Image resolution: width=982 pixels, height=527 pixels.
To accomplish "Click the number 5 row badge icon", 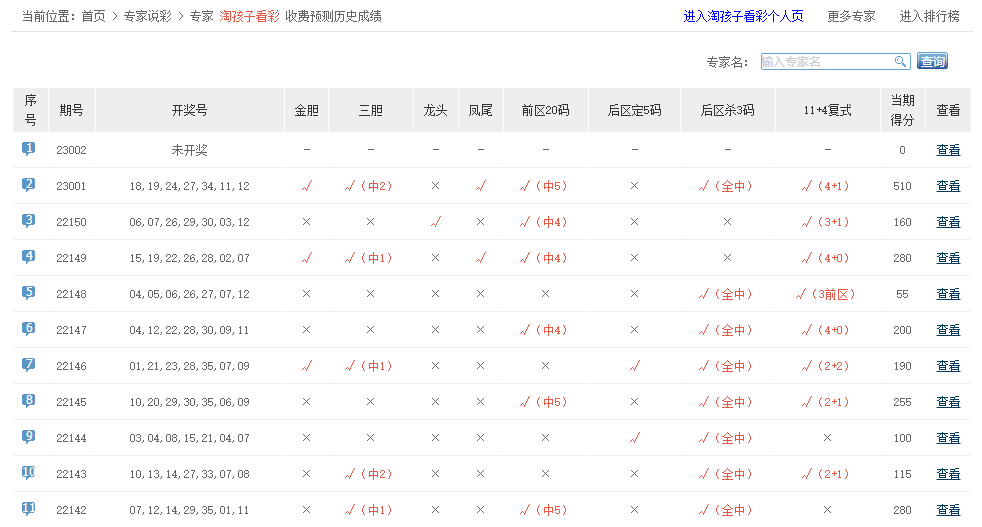I will click(x=29, y=293).
